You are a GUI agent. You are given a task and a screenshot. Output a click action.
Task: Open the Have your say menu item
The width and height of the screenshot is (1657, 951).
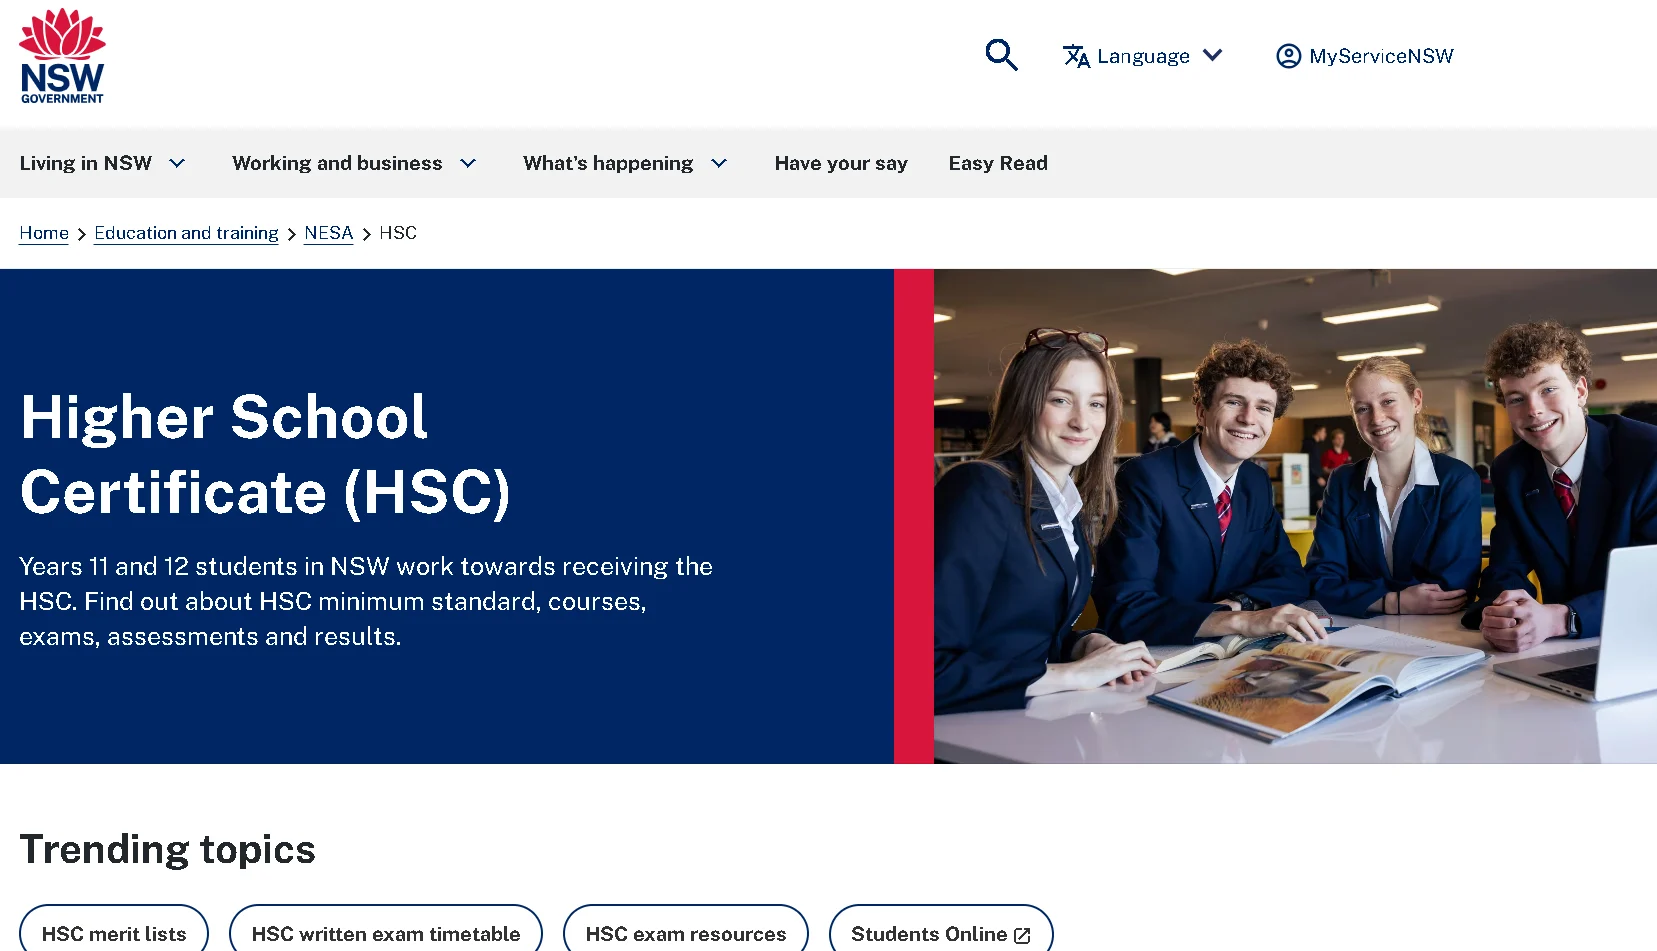click(x=841, y=163)
